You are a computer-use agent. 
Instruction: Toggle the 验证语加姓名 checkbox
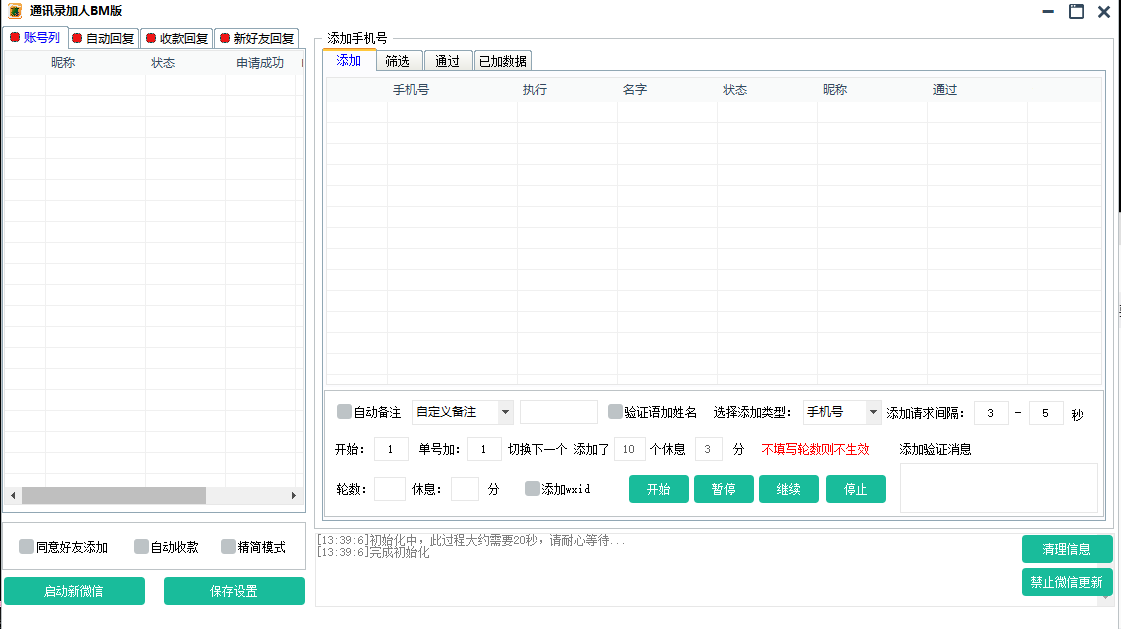[x=615, y=412]
